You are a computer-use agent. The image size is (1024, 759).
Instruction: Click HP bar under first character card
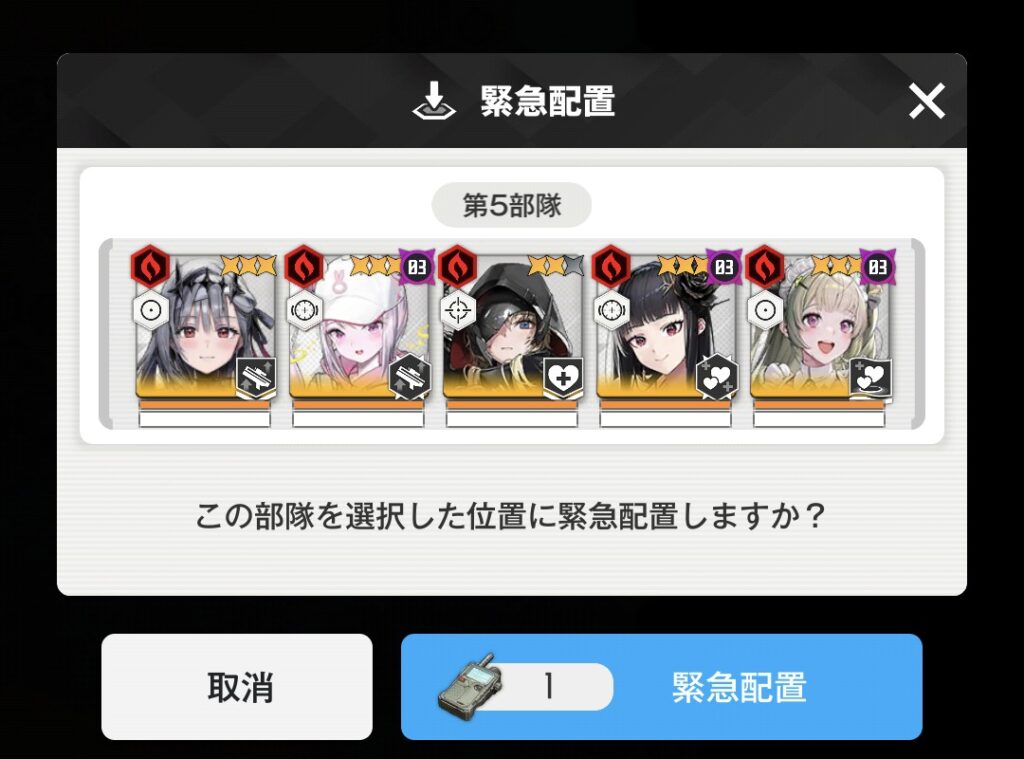(x=204, y=405)
